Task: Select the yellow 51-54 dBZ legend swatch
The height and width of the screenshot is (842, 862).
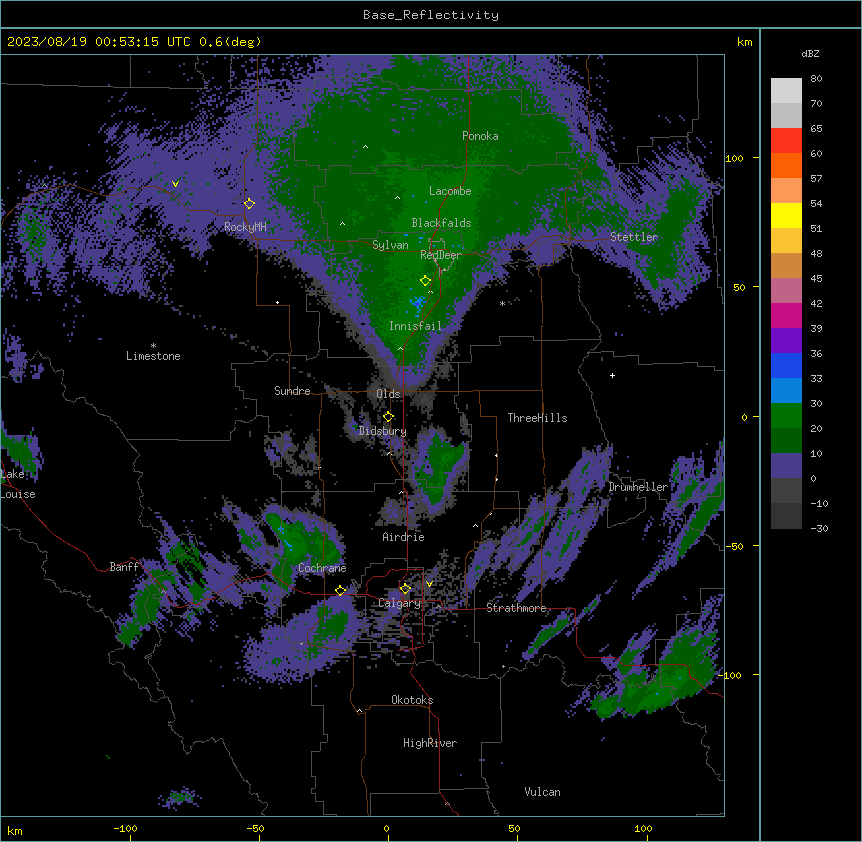Action: click(786, 215)
